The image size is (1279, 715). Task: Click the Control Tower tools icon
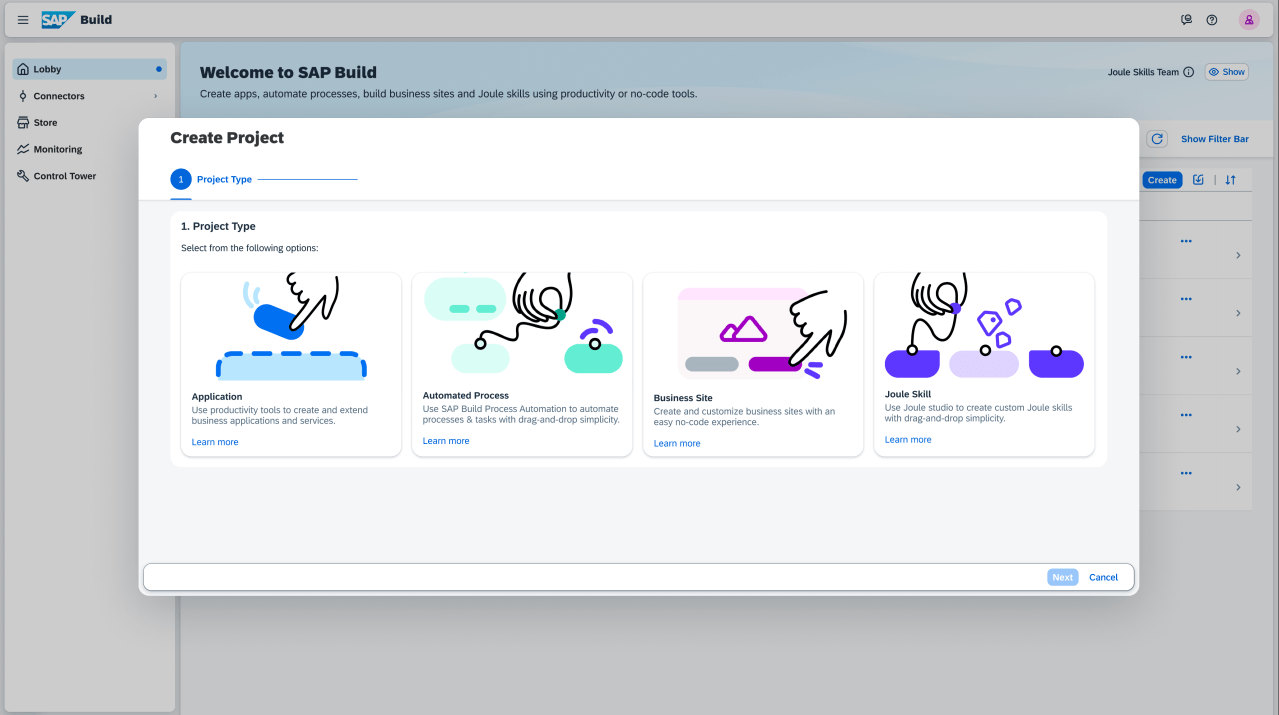click(x=23, y=176)
